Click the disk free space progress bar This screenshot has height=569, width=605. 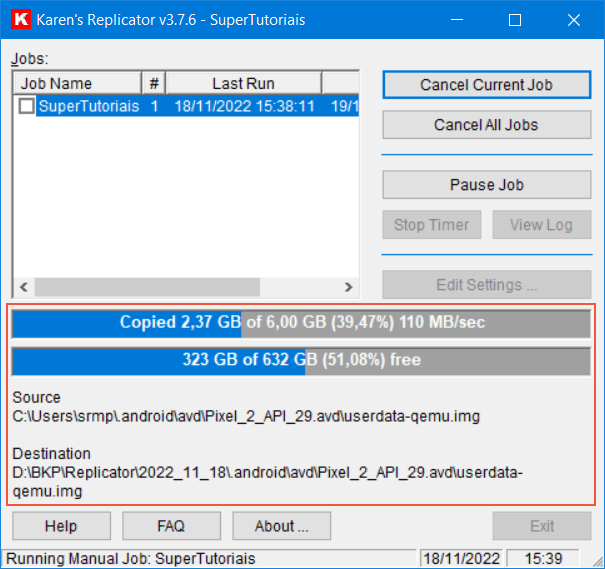[x=300, y=360]
